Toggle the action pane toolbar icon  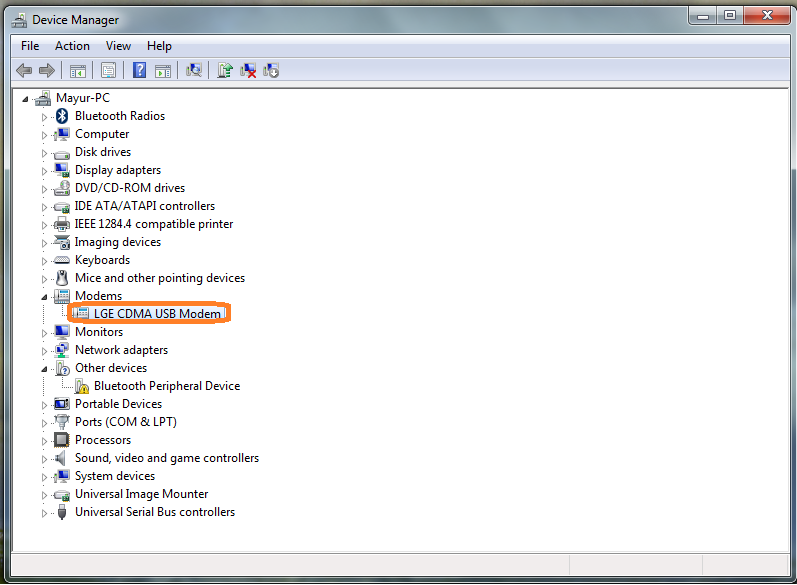point(163,71)
